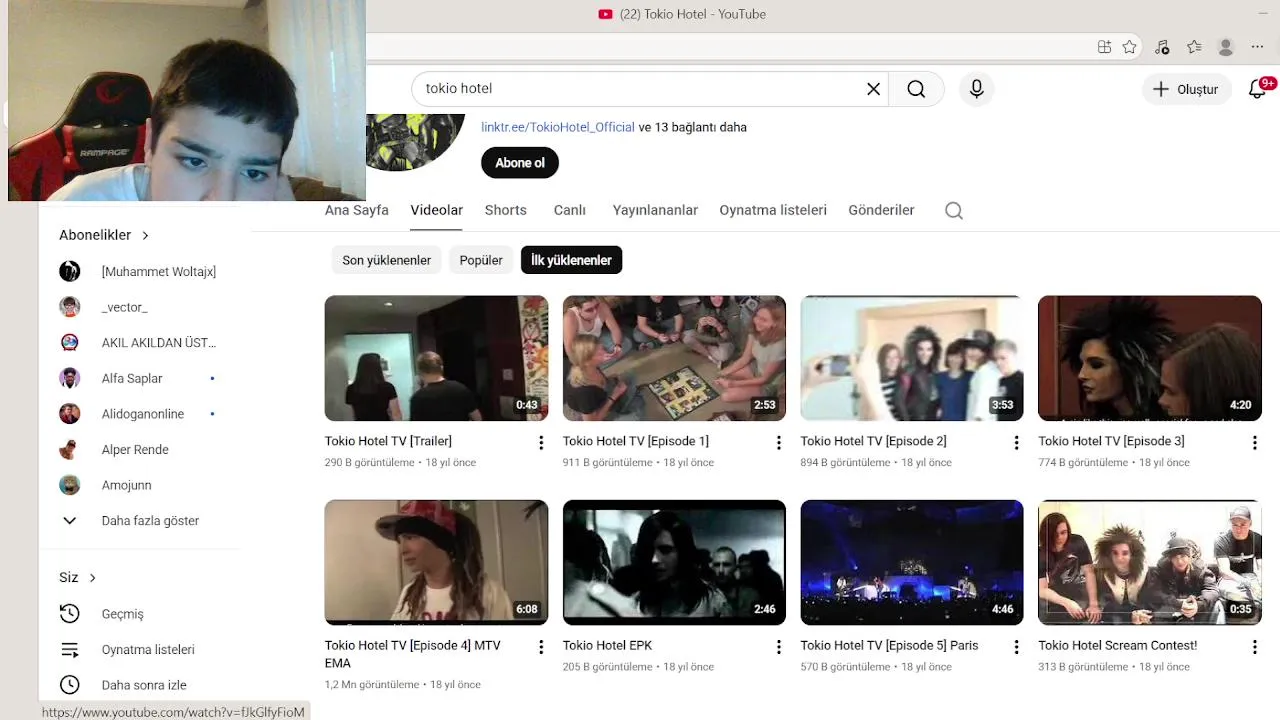
Task: Play Tokio Hotel TV [Trailer] thumbnail
Action: (x=436, y=358)
